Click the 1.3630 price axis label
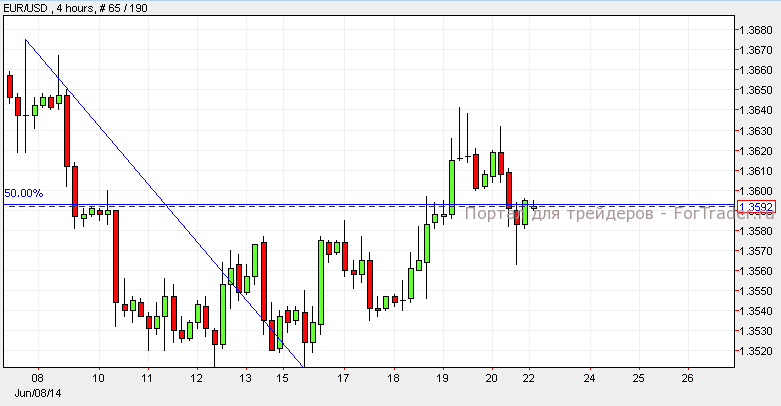The width and height of the screenshot is (781, 406). [756, 131]
